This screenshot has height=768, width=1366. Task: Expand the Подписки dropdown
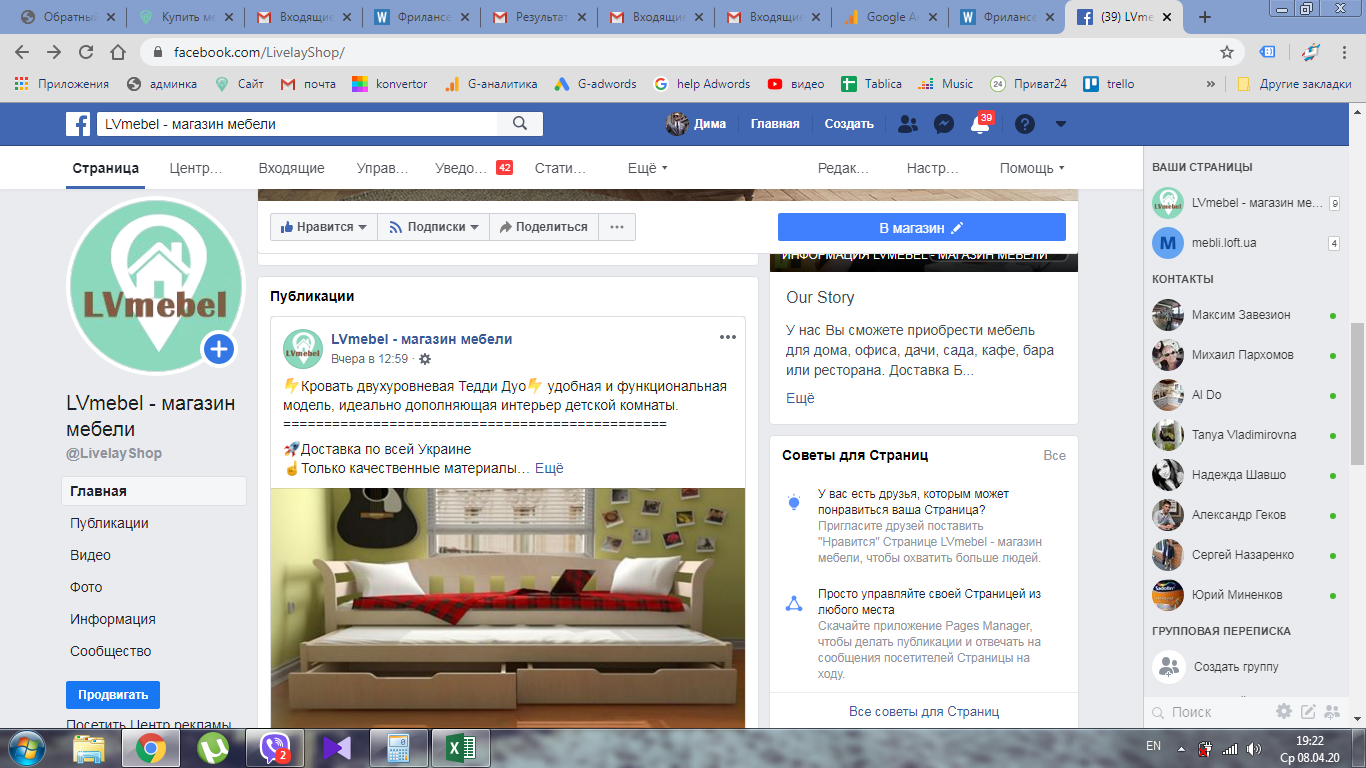(x=434, y=227)
